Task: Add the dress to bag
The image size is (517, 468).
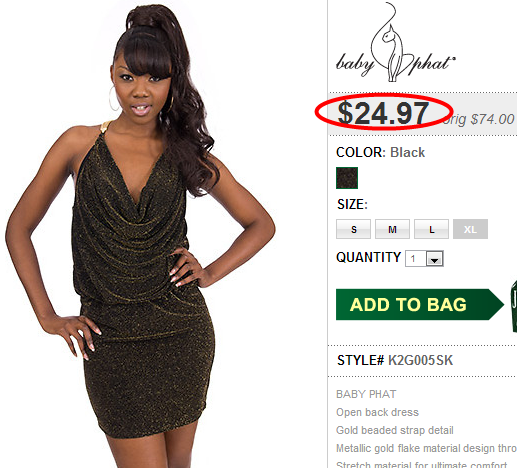Action: click(x=420, y=305)
